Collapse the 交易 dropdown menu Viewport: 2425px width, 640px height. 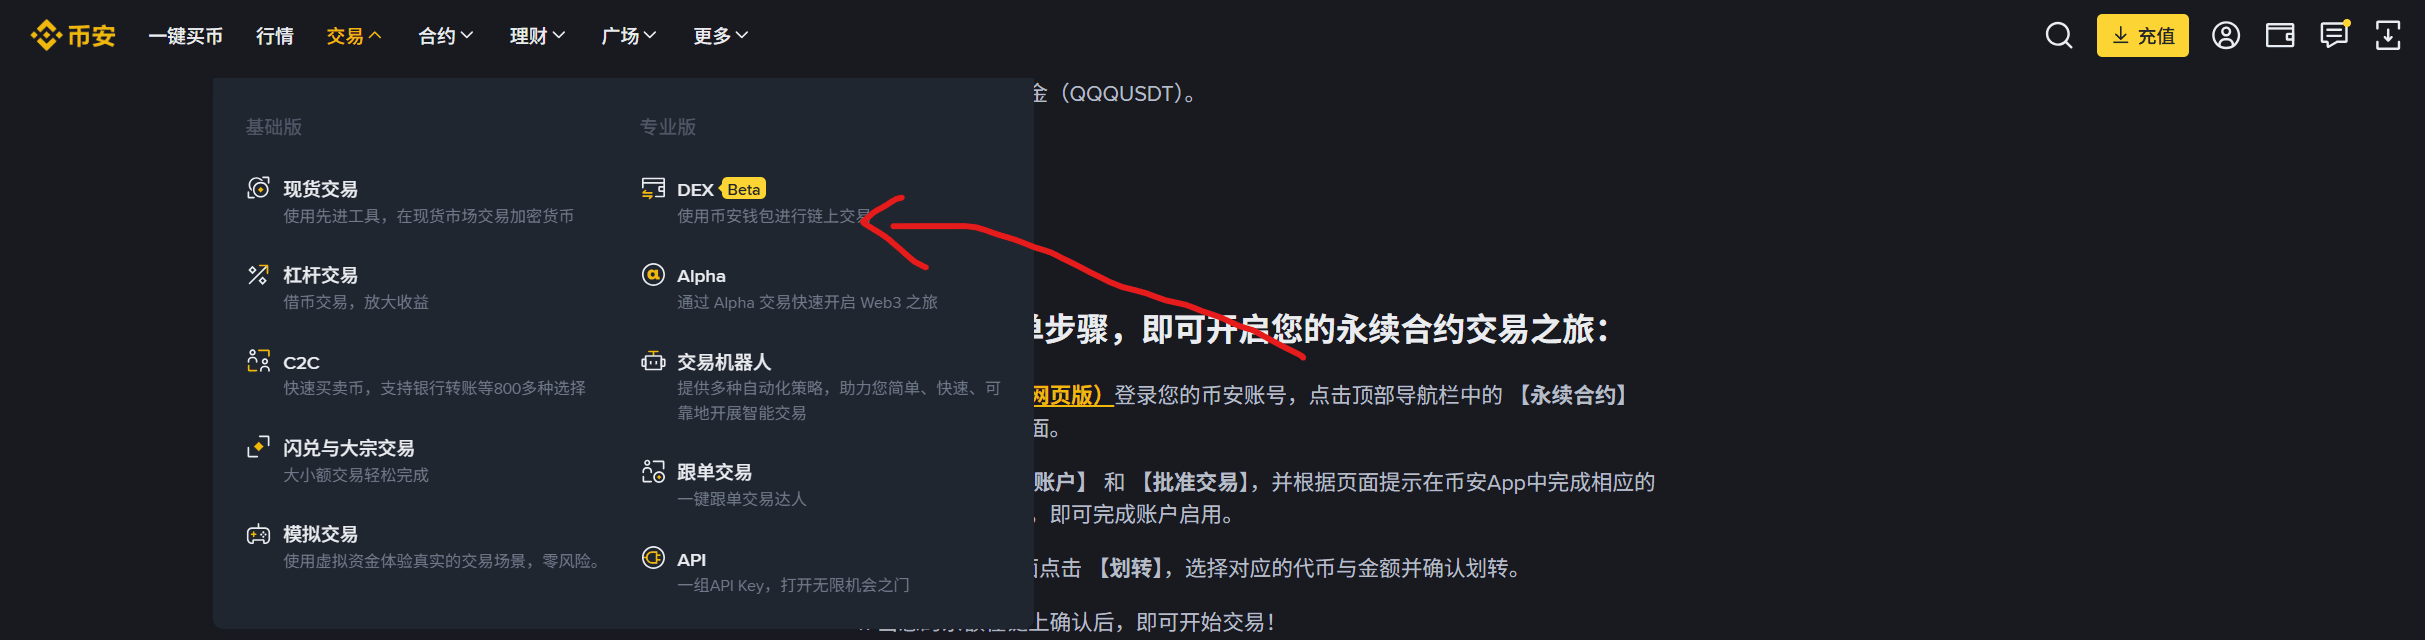[x=354, y=36]
